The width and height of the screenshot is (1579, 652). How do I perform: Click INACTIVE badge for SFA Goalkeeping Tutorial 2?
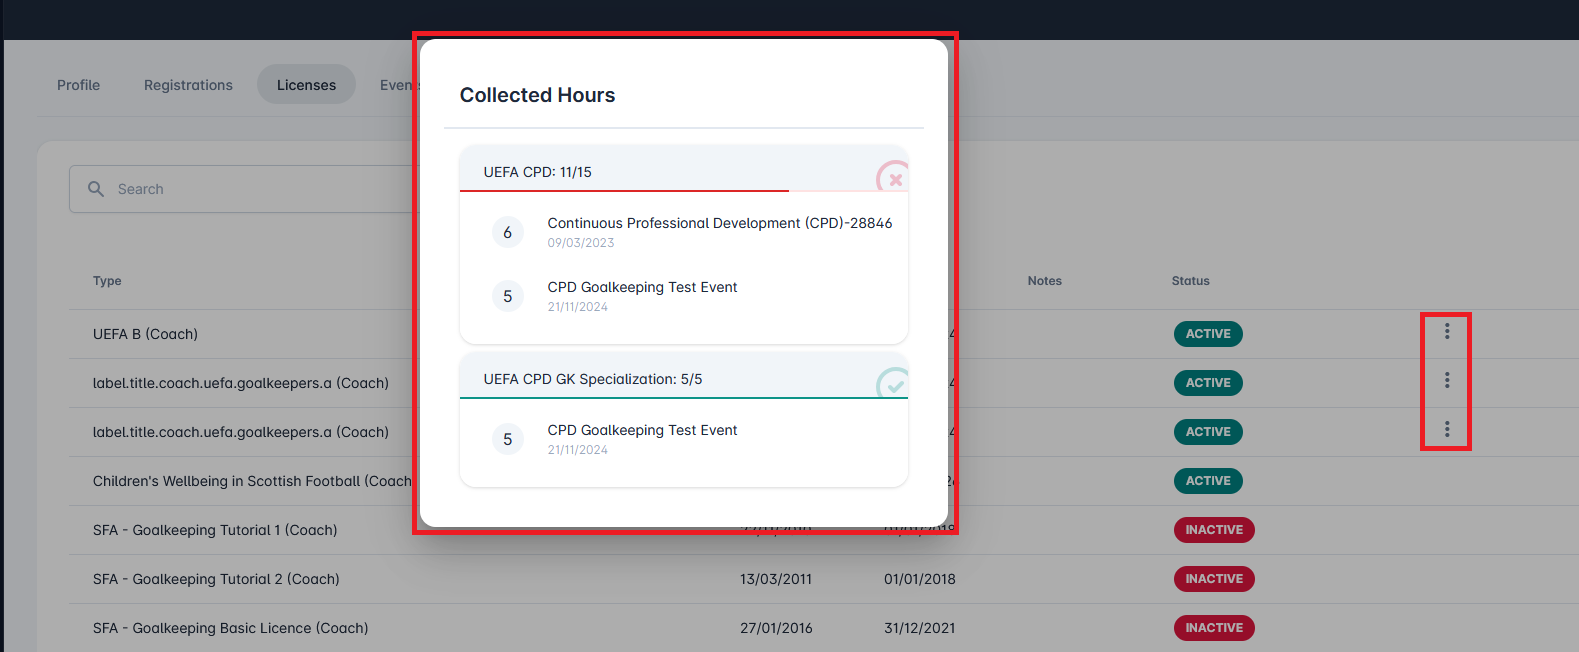[1214, 579]
